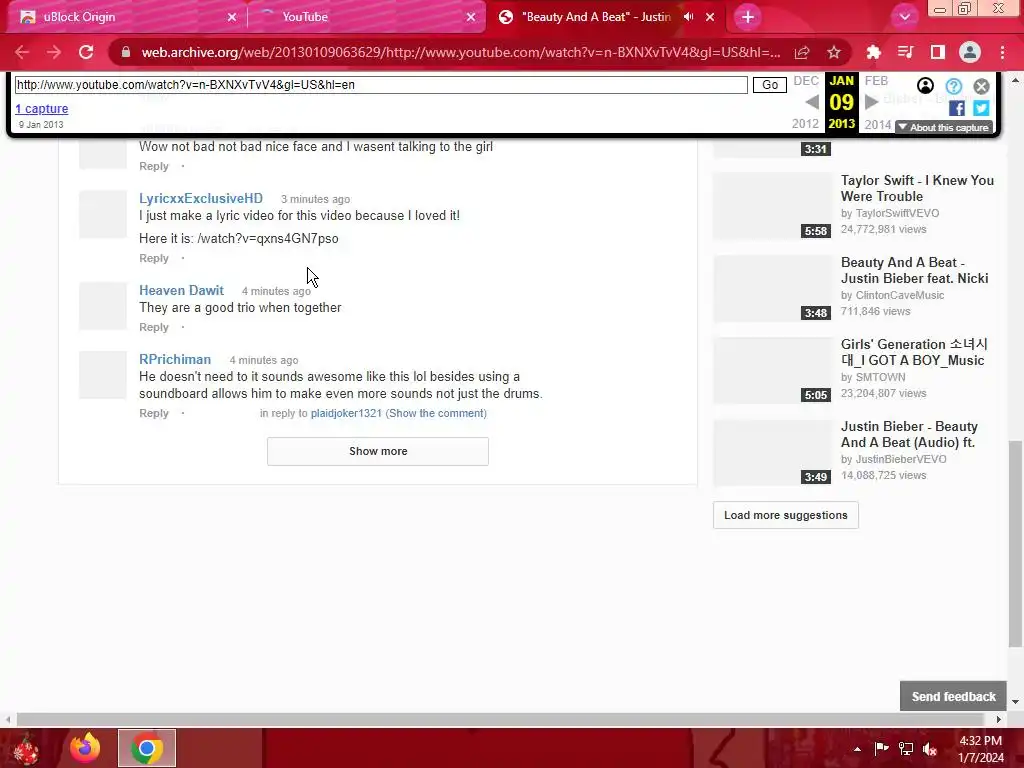Close the Wayback toolbar
Screen dimensions: 1024x768
981,86
